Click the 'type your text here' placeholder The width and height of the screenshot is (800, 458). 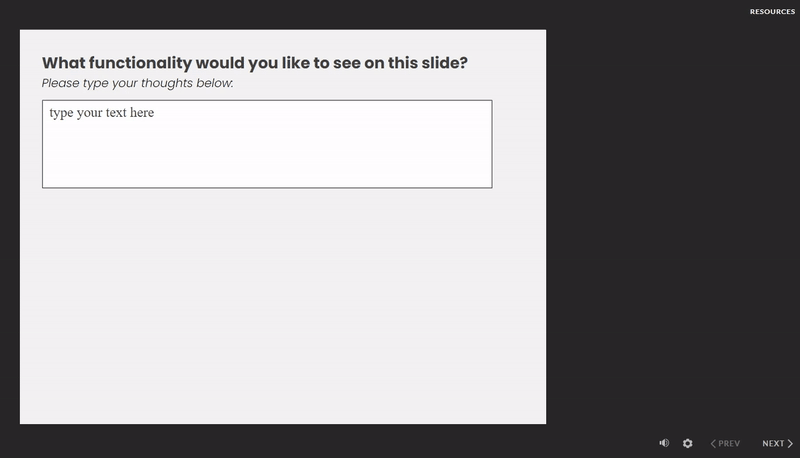[x=102, y=113]
